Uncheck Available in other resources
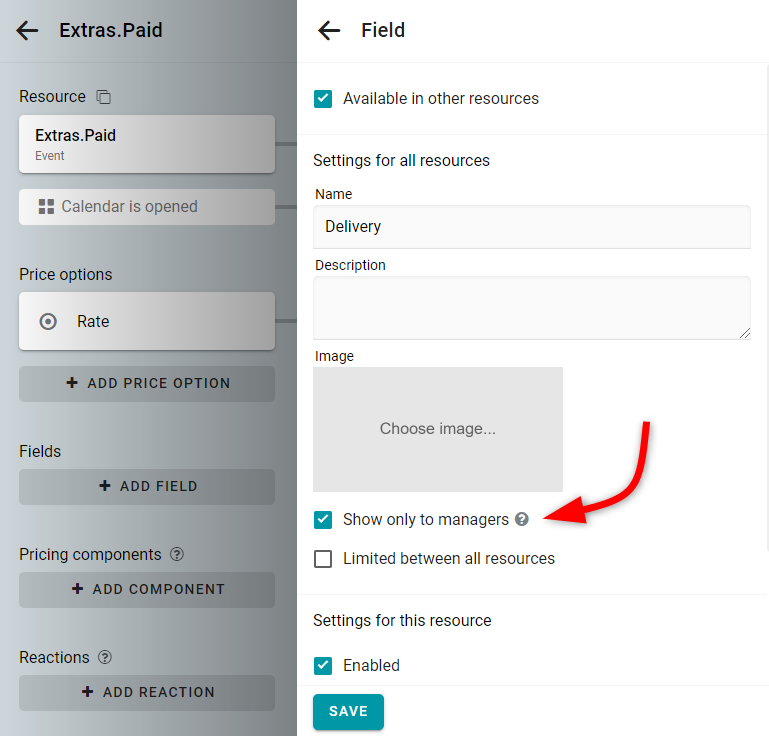Image resolution: width=769 pixels, height=736 pixels. point(323,99)
